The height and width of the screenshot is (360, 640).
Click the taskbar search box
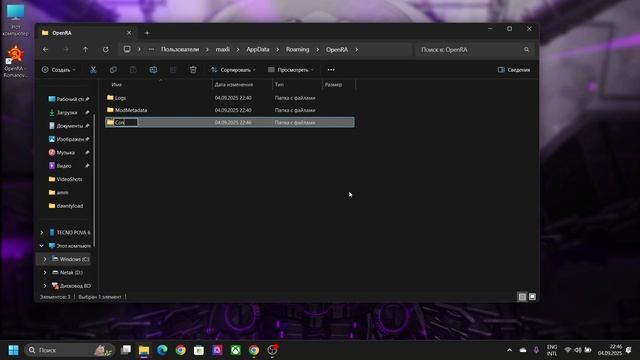coord(69,350)
